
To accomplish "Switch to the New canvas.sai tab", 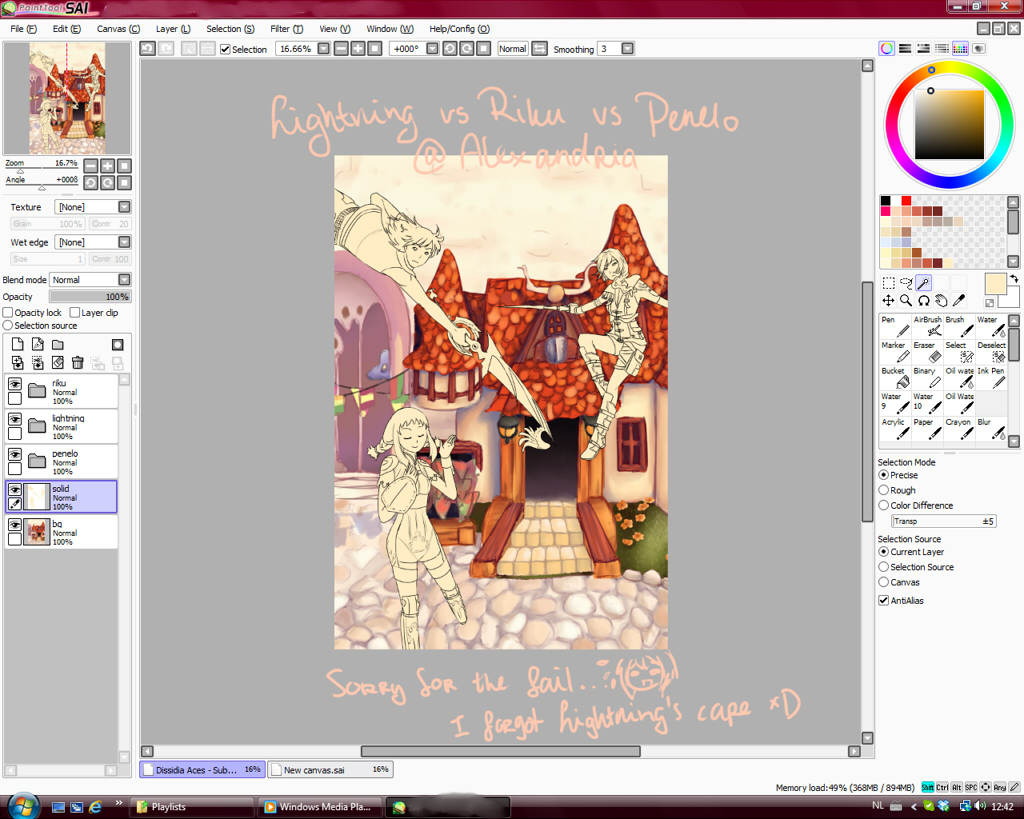I will [330, 770].
